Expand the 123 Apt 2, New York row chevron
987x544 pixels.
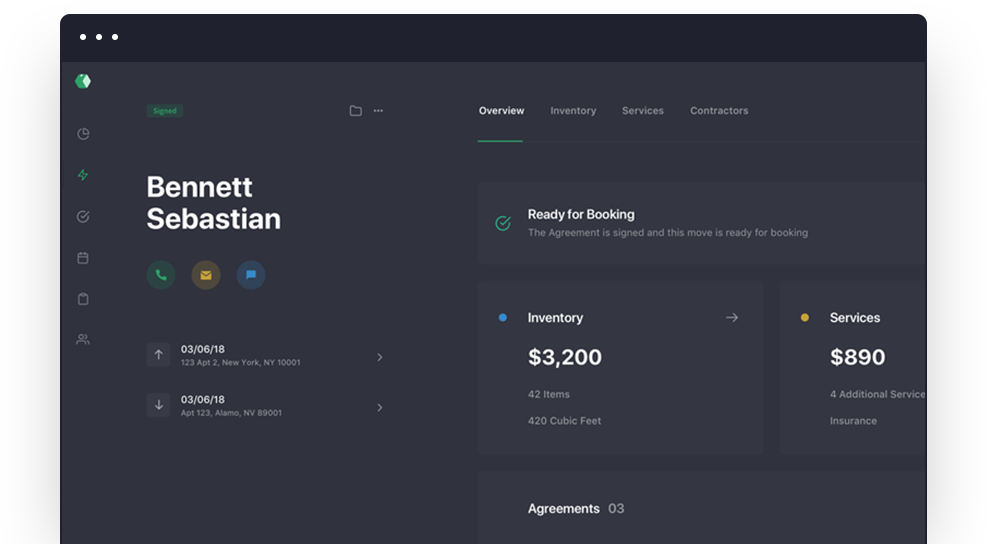click(380, 357)
